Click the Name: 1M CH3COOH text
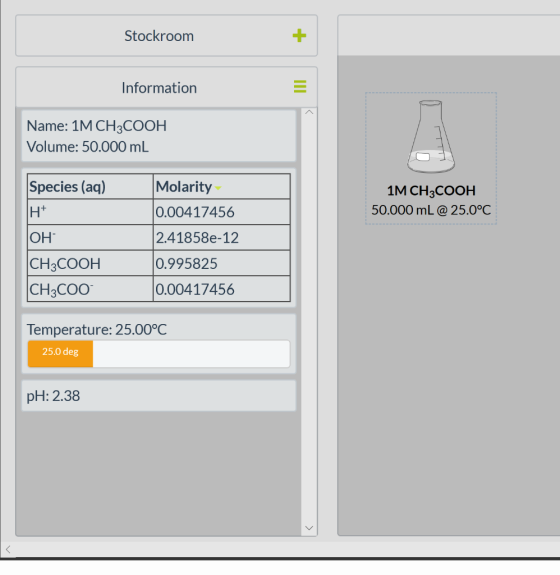Screen dimensions: 560x575 pos(97,126)
